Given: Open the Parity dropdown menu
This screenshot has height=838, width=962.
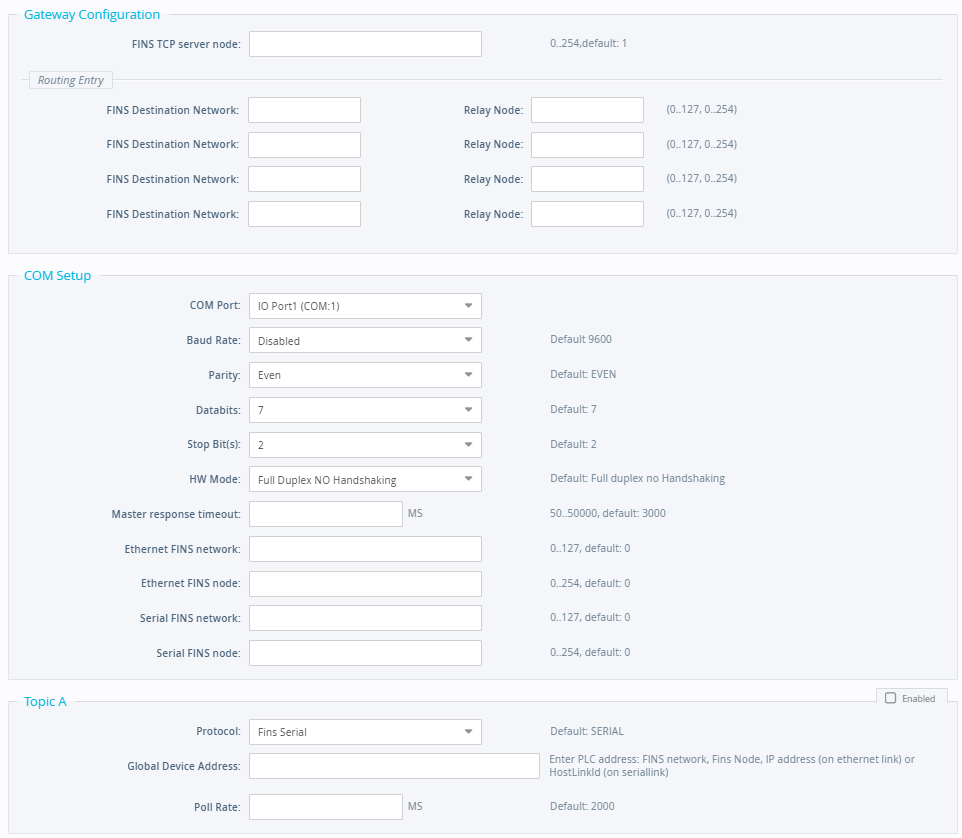Looking at the screenshot, I should [x=365, y=374].
